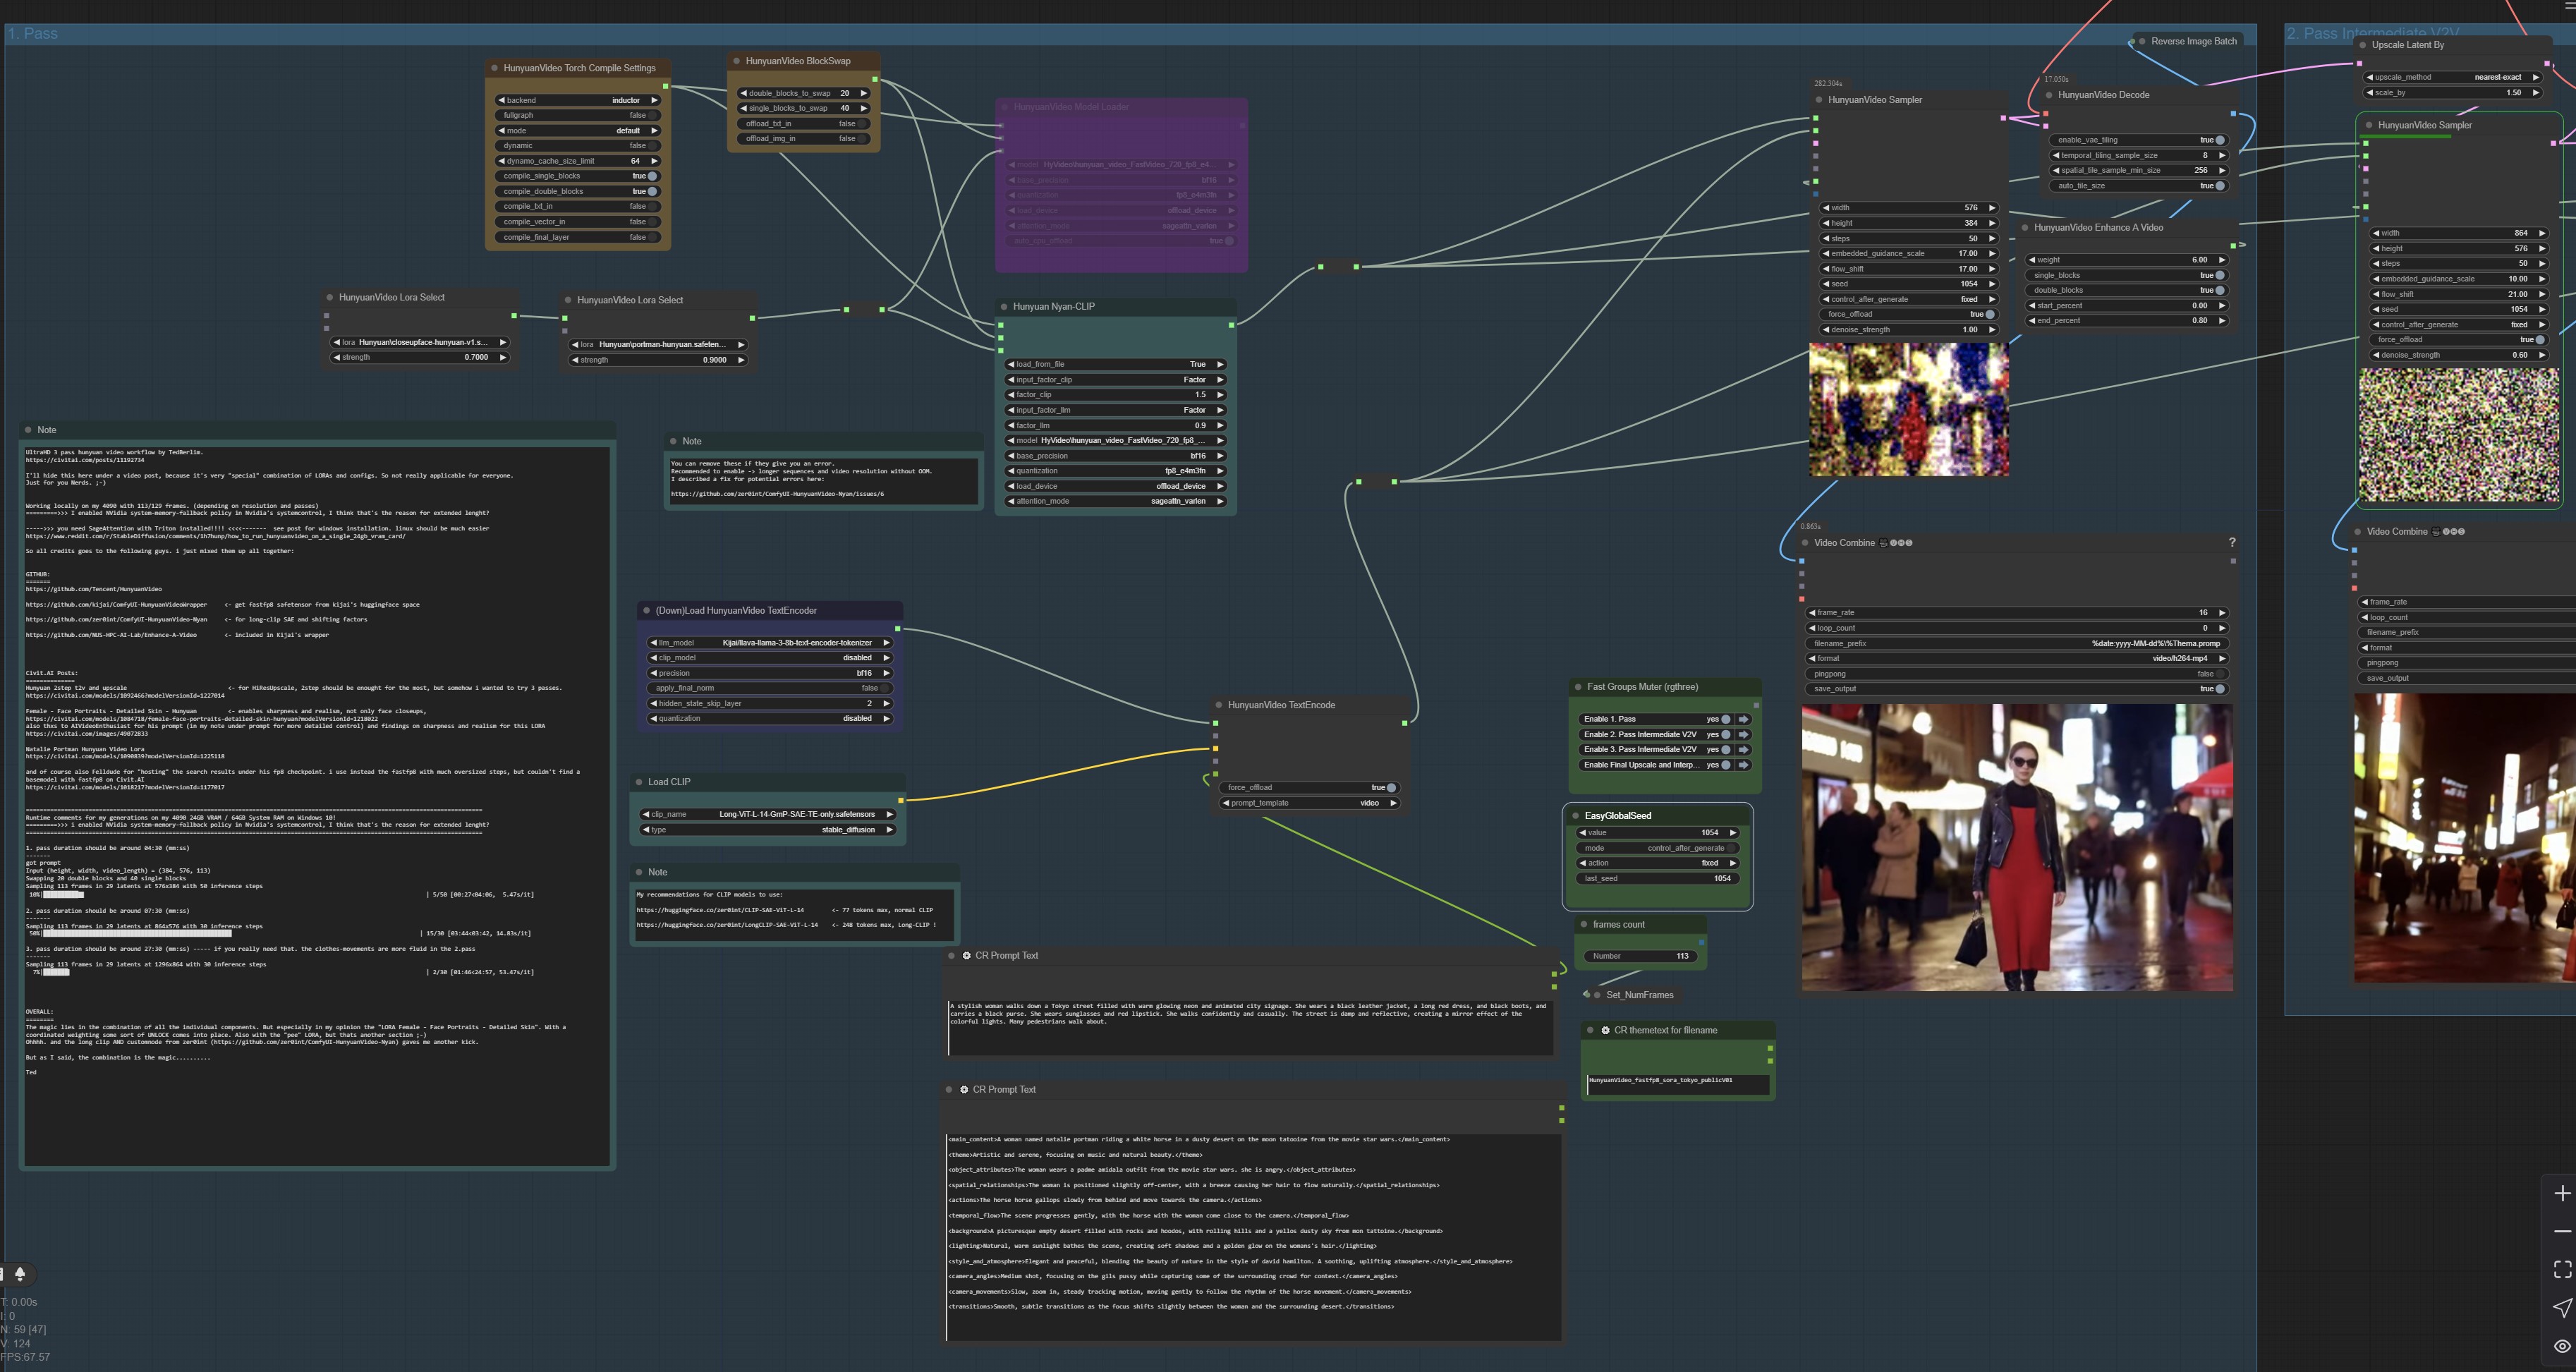Decrease factor_clip with left arrow

(x=1011, y=395)
